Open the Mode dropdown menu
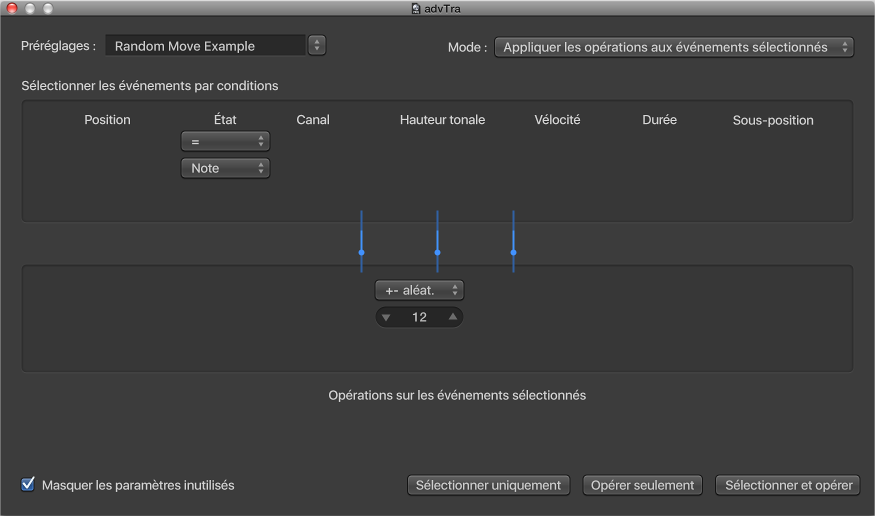This screenshot has width=878, height=518. click(675, 47)
